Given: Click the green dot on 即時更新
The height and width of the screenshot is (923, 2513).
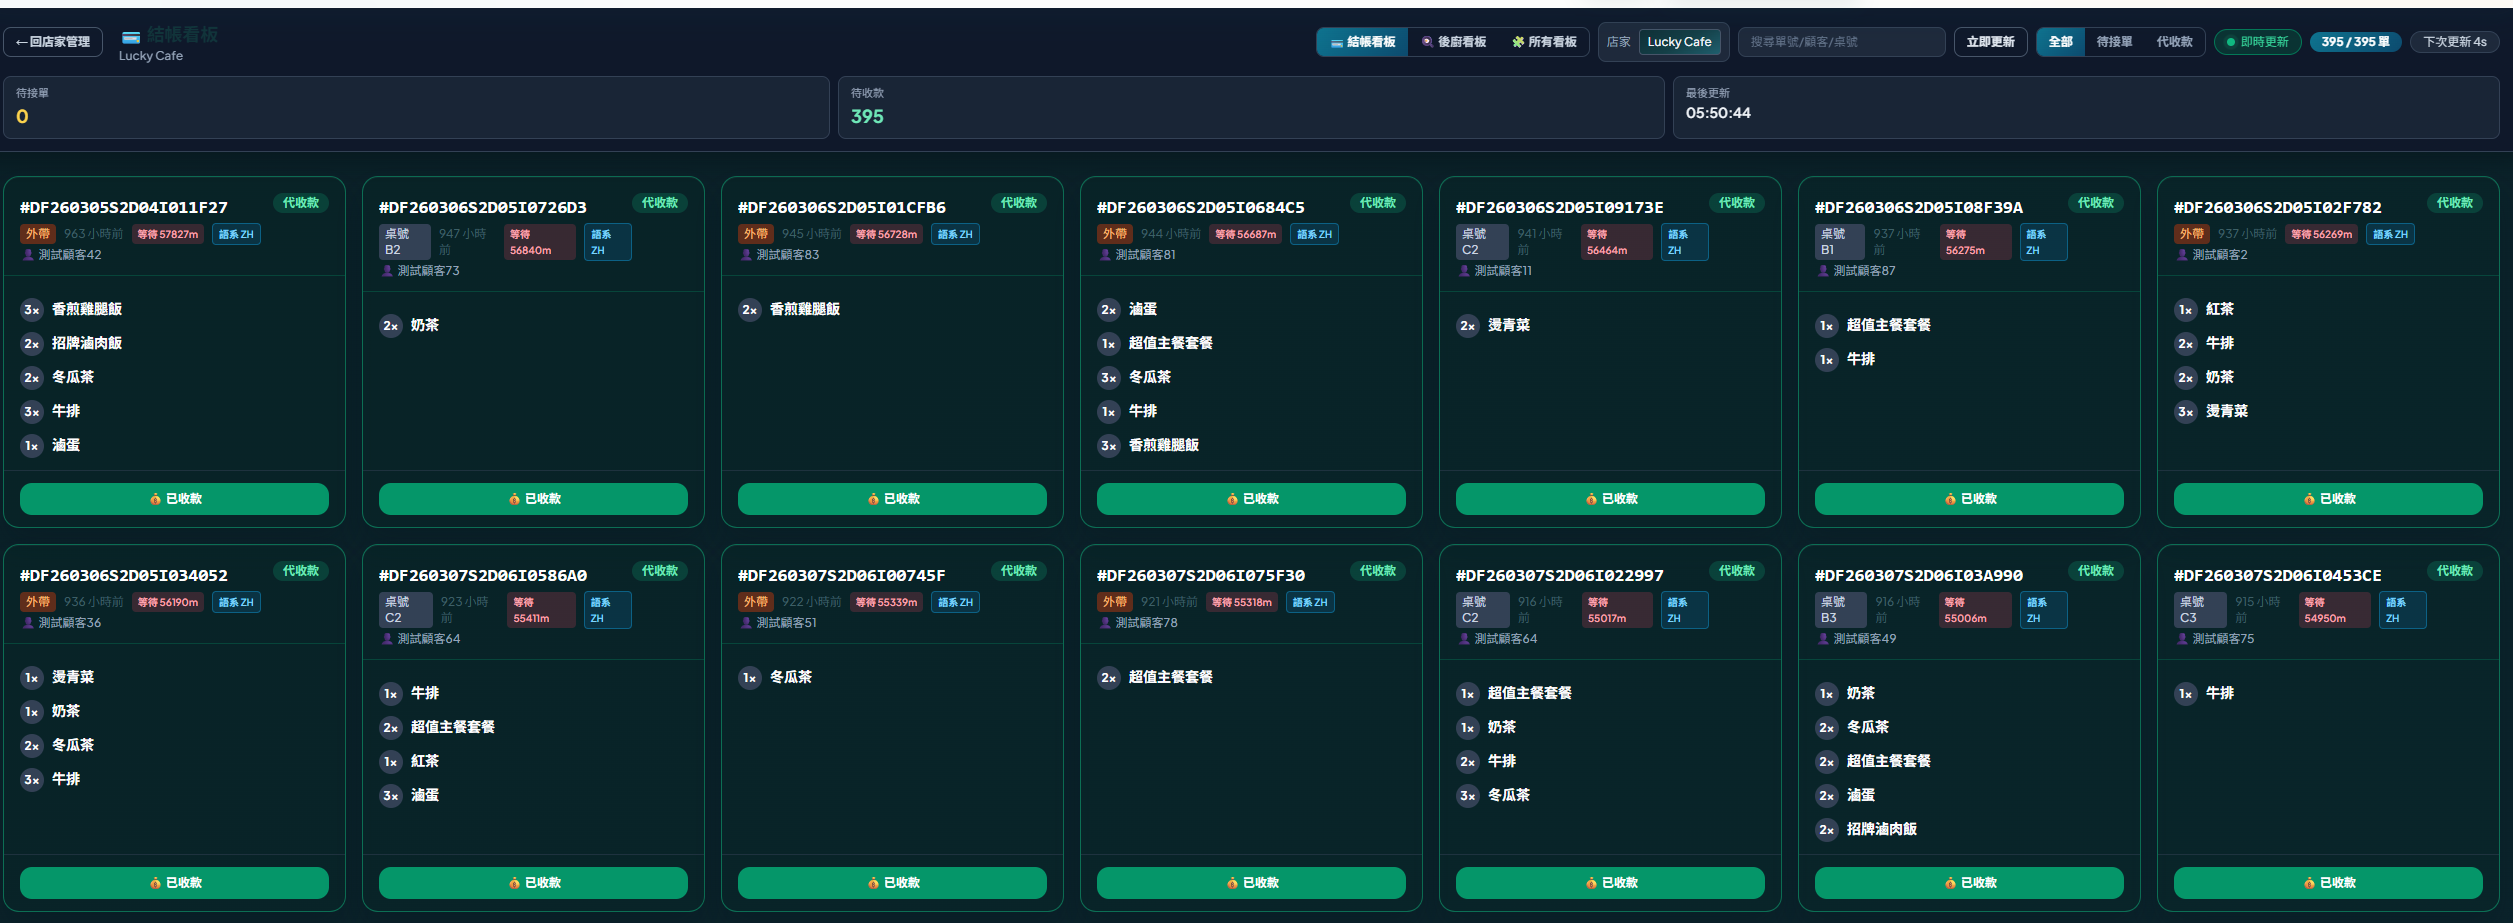Looking at the screenshot, I should coord(2229,42).
